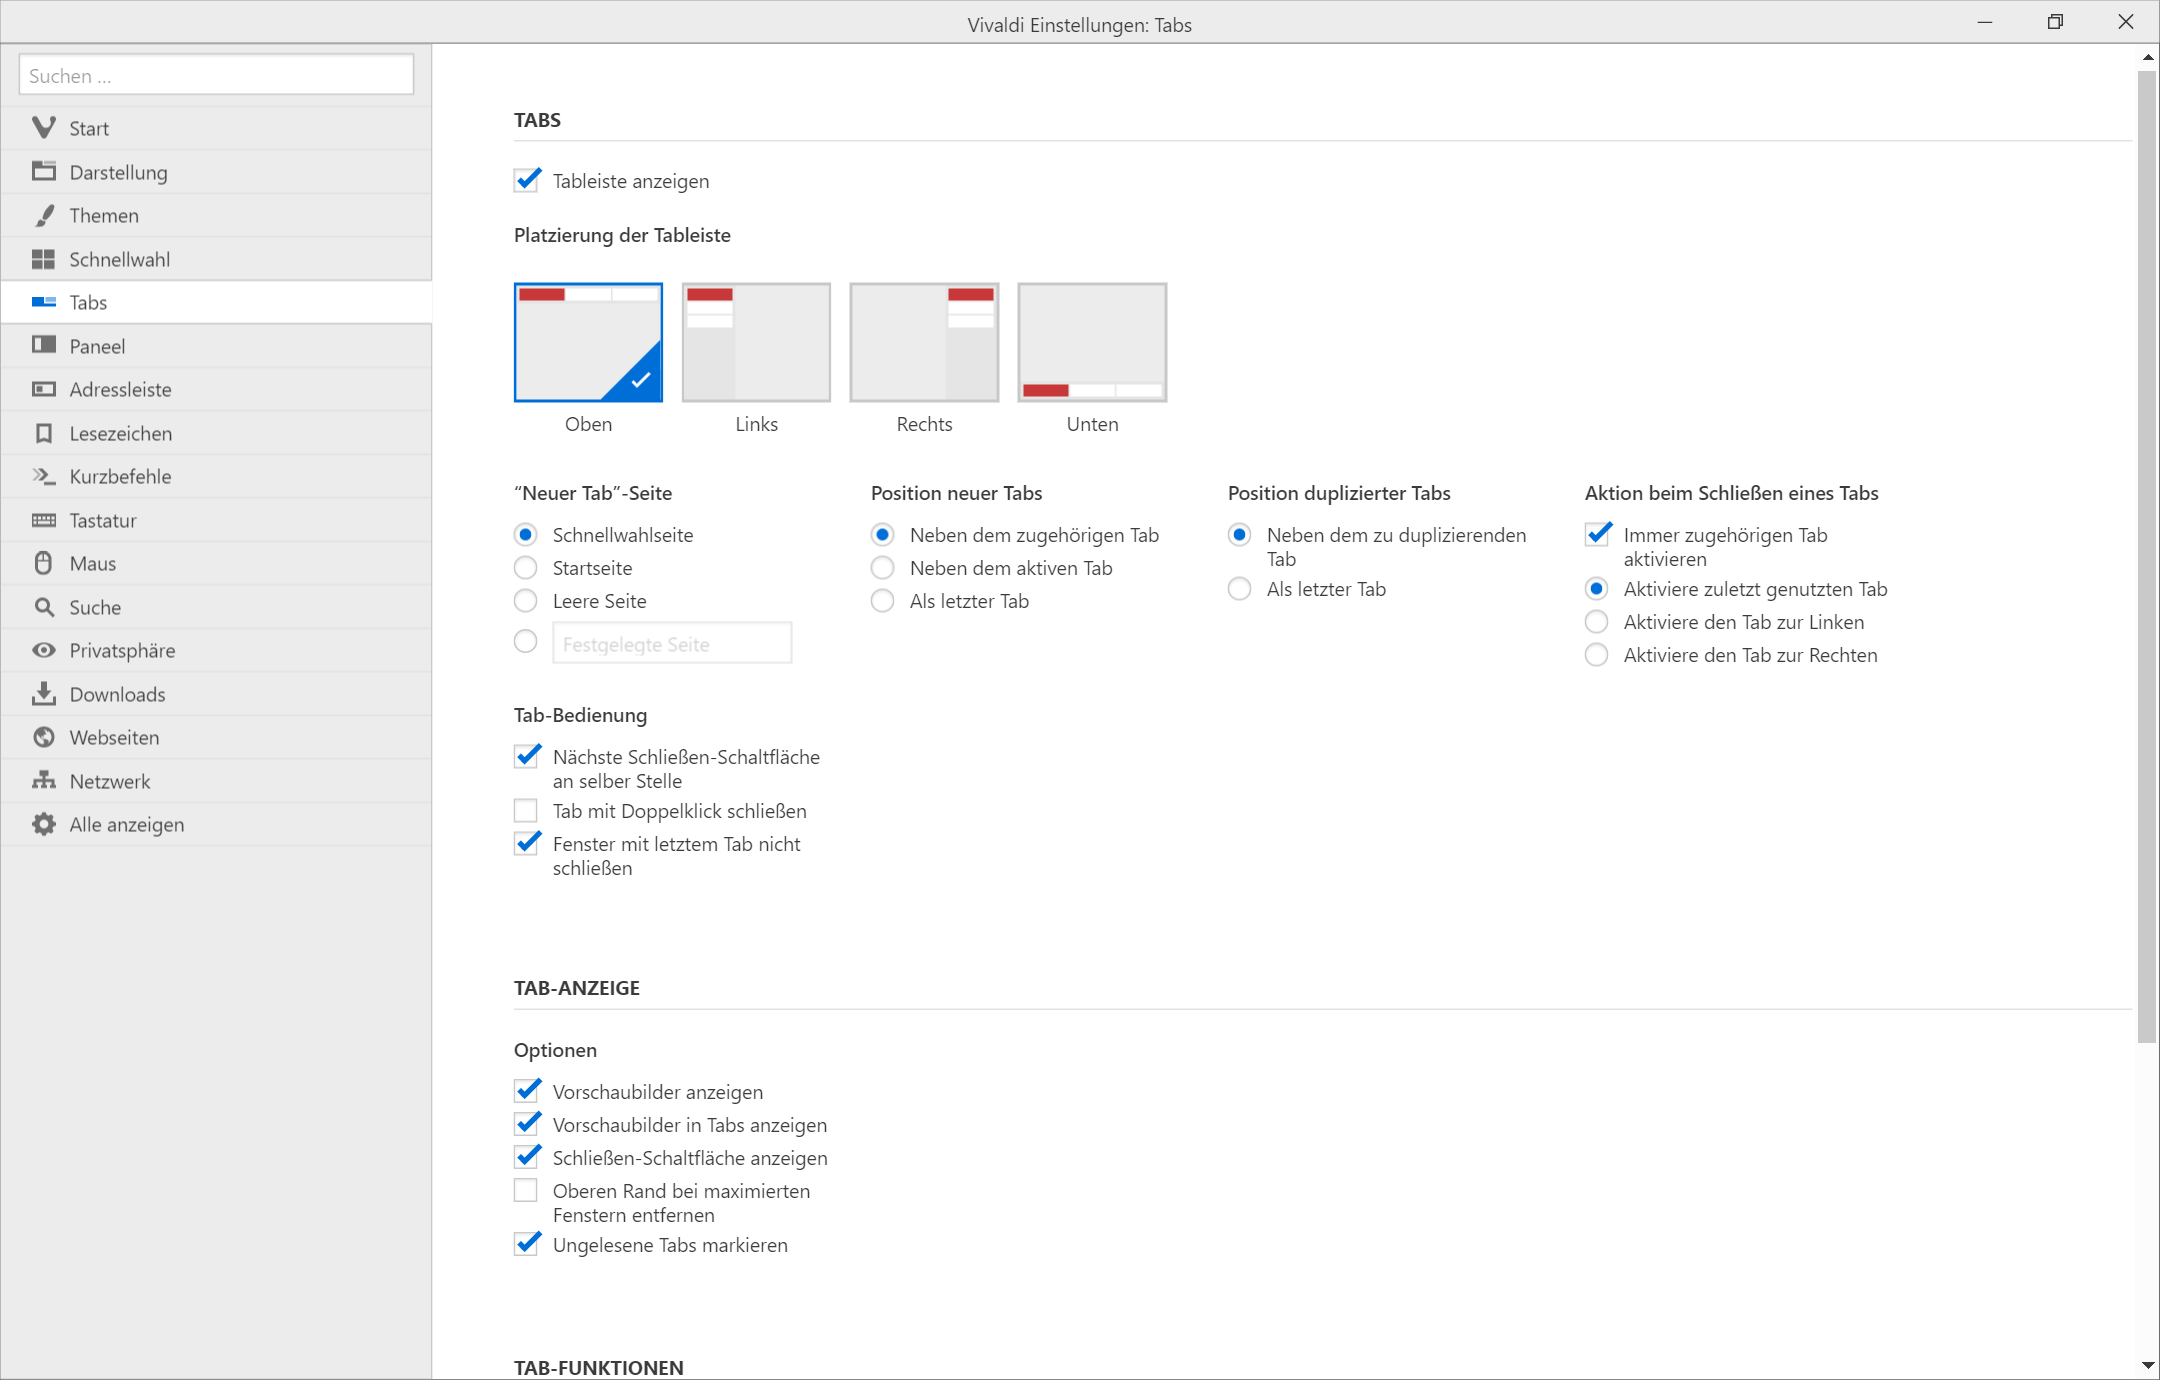Enable Tab mit Doppelklick schließen

[x=526, y=810]
